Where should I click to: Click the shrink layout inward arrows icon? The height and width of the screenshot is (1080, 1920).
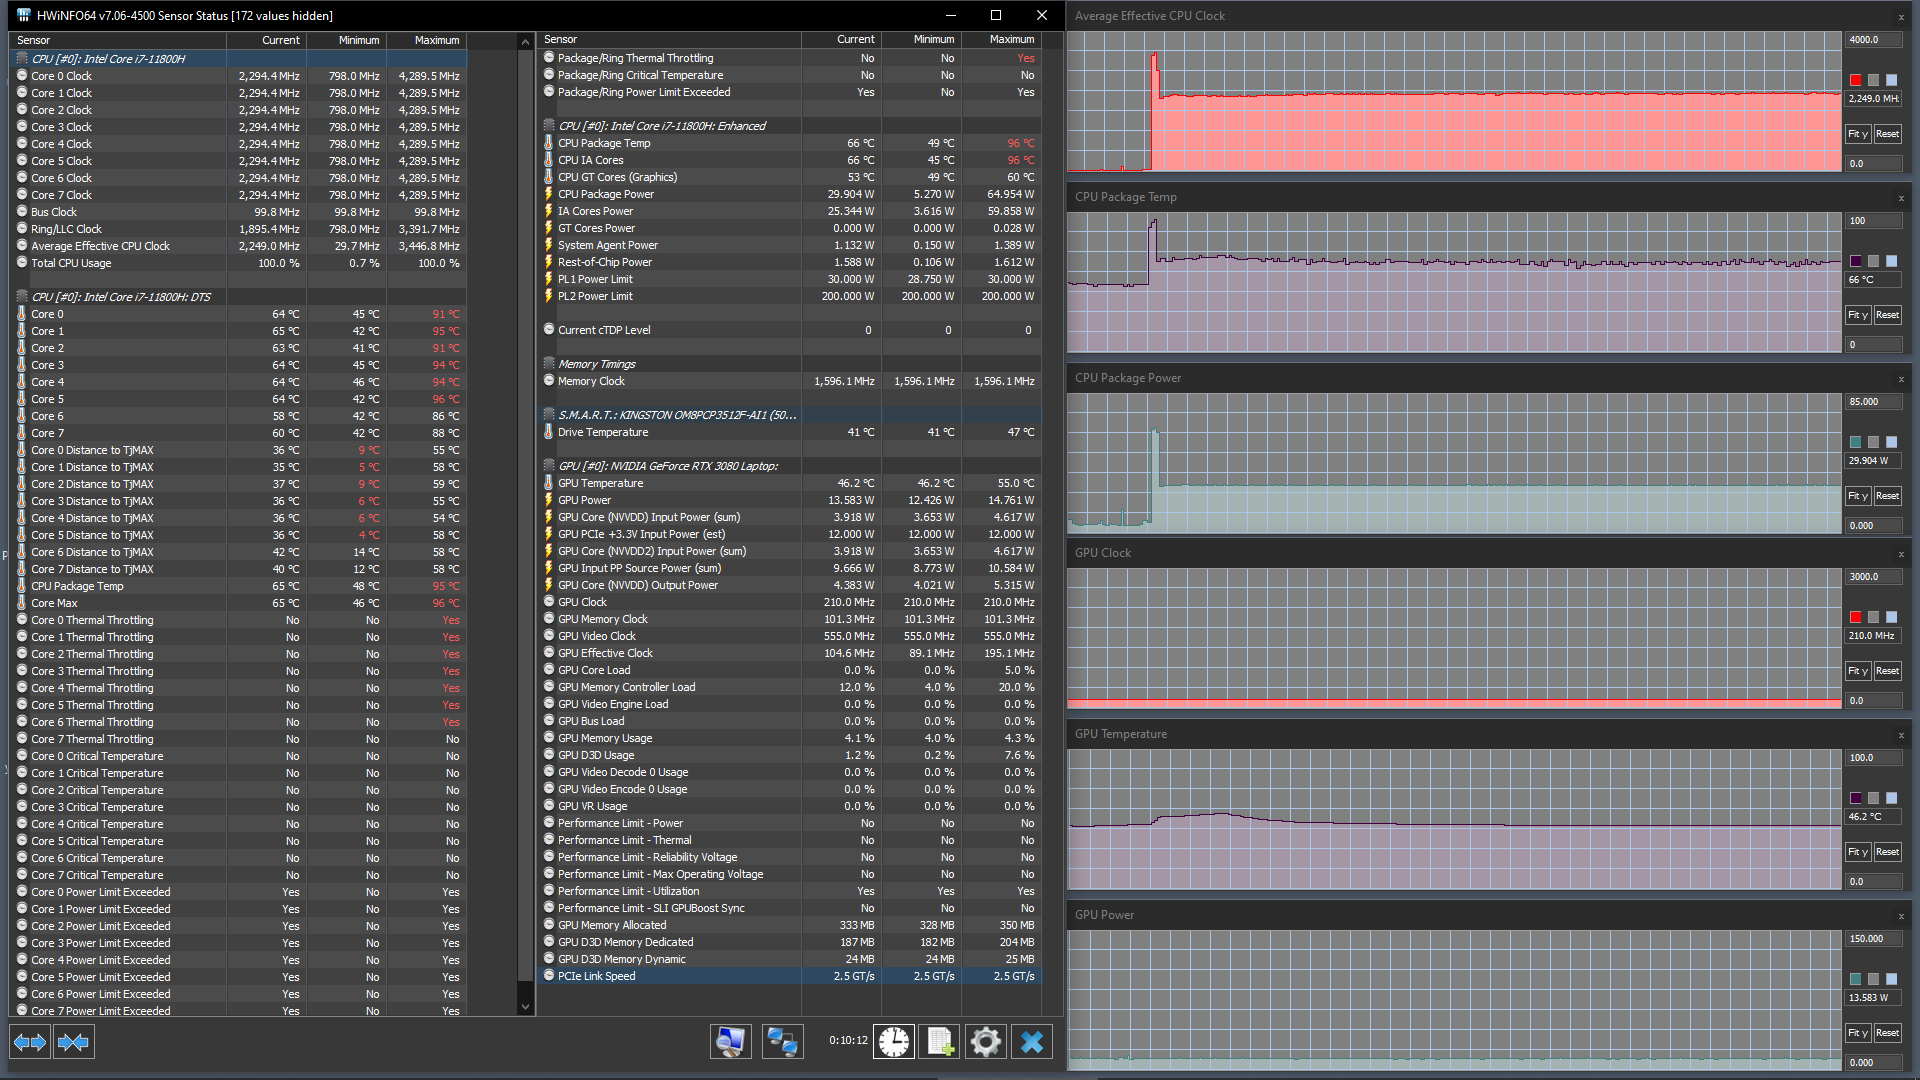click(73, 1042)
